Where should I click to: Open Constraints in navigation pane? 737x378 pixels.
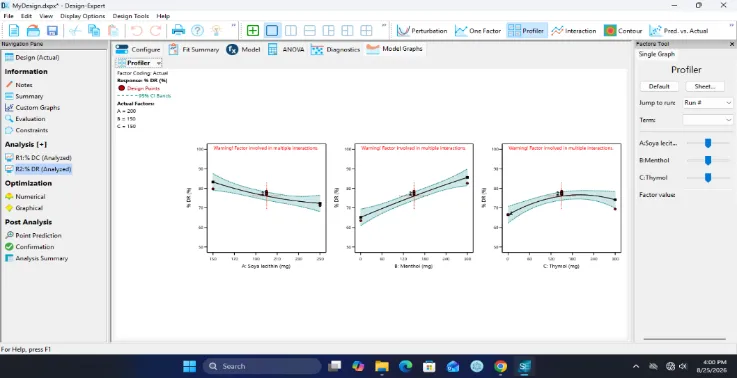tap(26, 130)
